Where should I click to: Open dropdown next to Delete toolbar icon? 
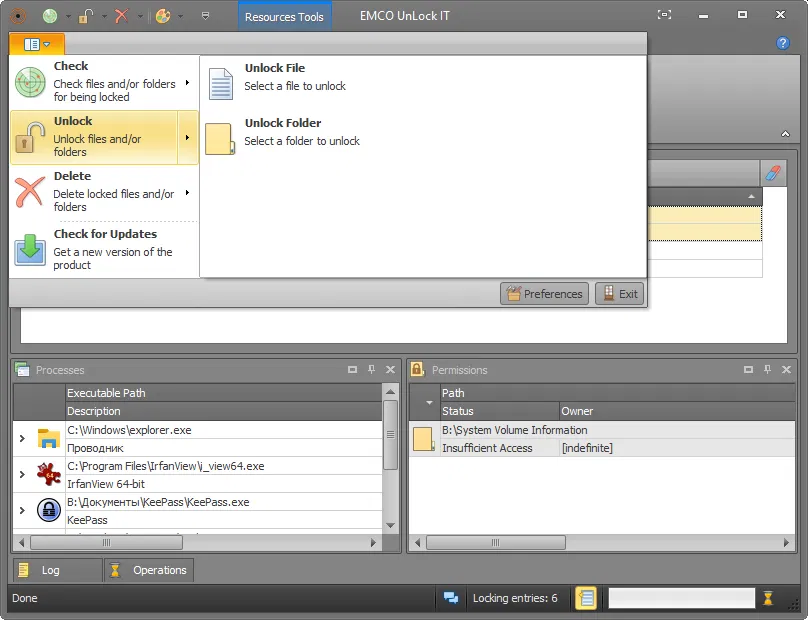click(x=140, y=16)
